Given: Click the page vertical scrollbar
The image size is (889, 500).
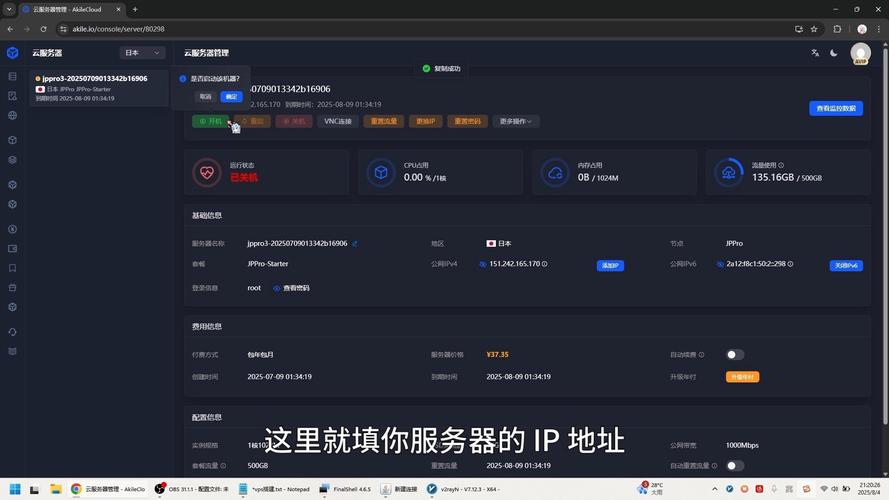Looking at the screenshot, I should [885, 238].
